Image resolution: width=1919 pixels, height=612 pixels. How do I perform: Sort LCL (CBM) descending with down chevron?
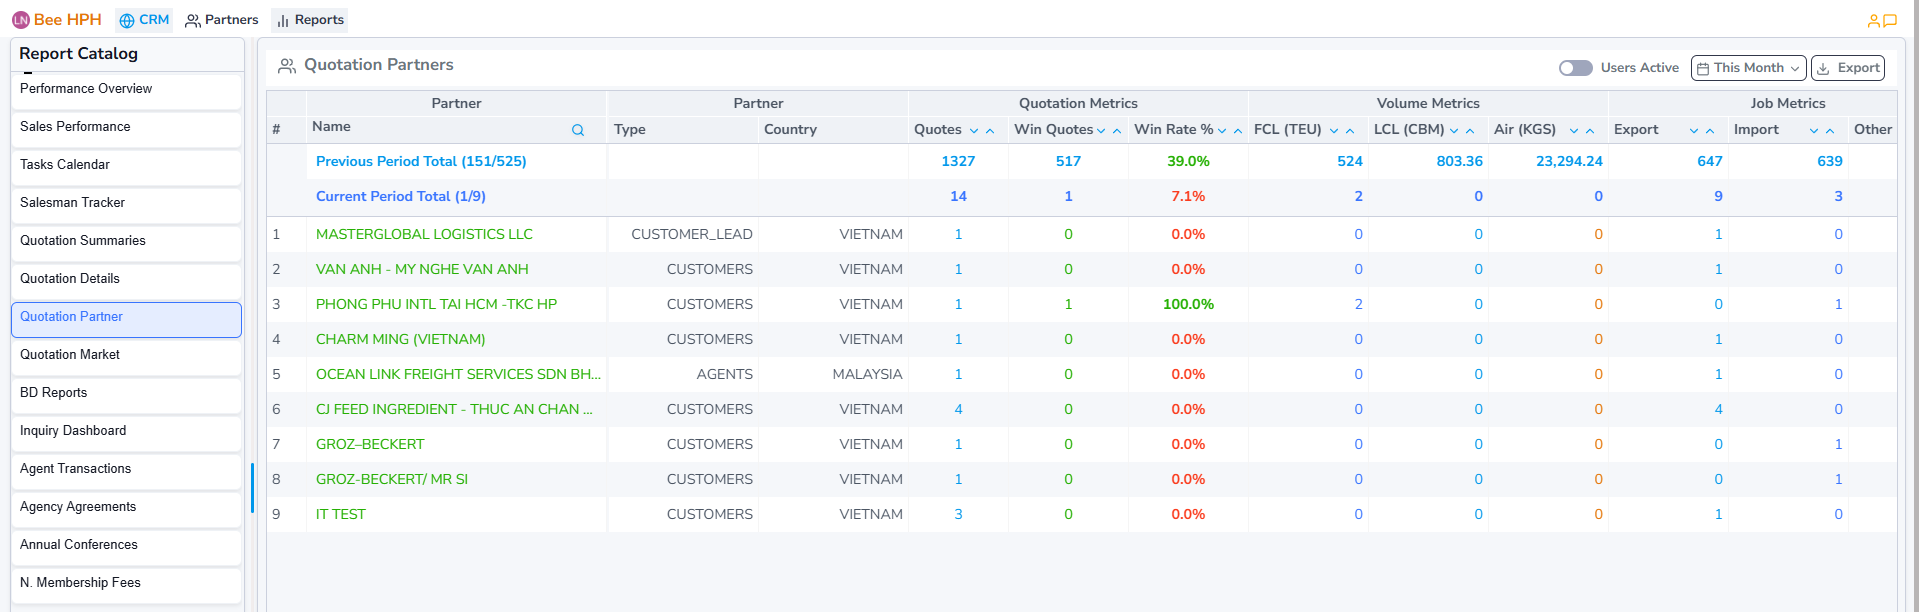[x=1454, y=131]
